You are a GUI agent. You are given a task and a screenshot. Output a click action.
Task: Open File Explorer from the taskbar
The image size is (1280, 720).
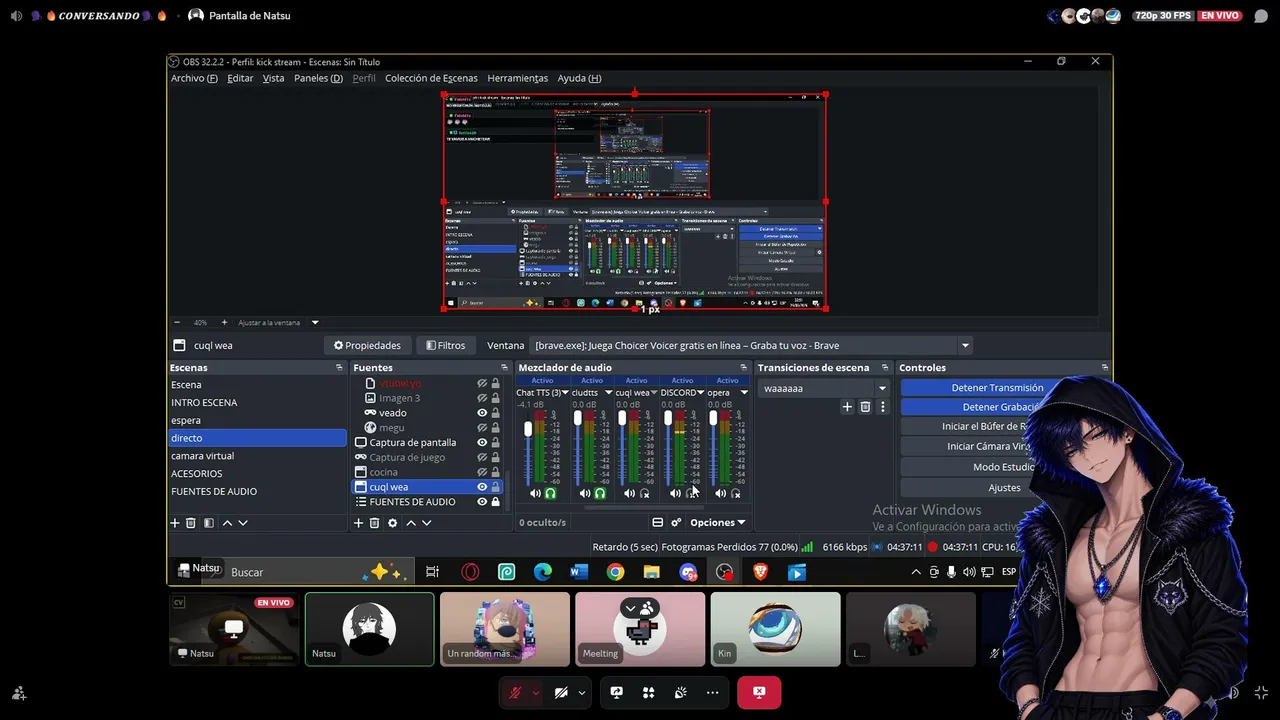(x=652, y=572)
